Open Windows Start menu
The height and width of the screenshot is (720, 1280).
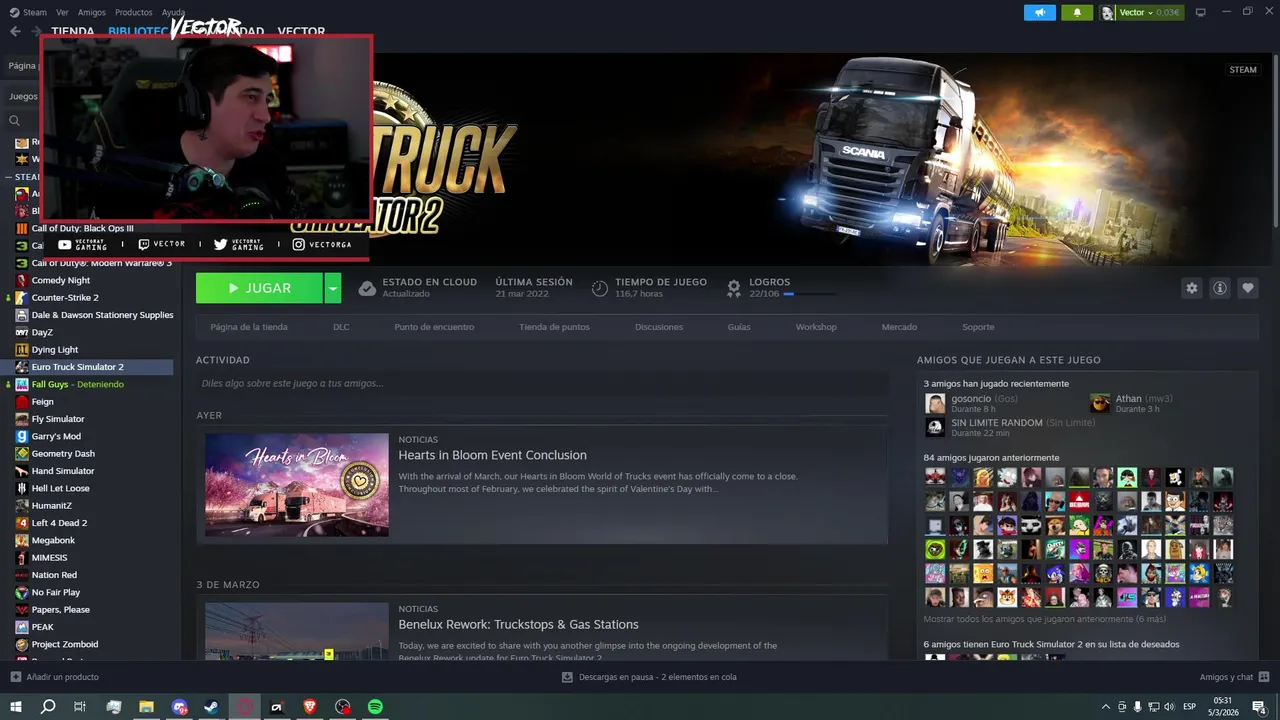tap(16, 707)
